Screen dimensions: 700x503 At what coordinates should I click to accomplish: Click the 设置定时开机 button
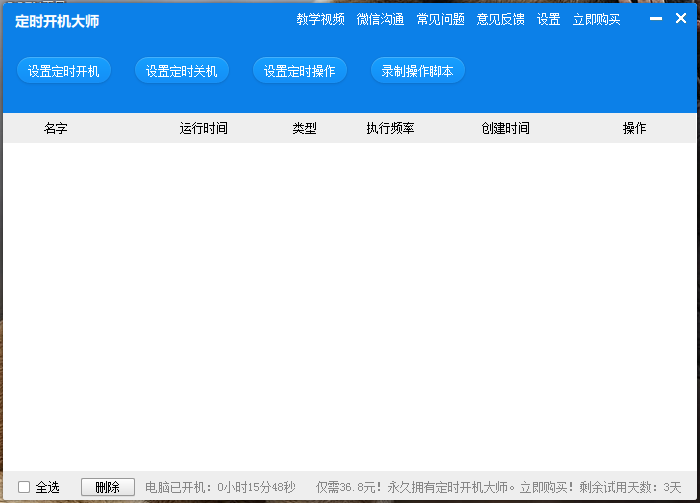(x=64, y=71)
